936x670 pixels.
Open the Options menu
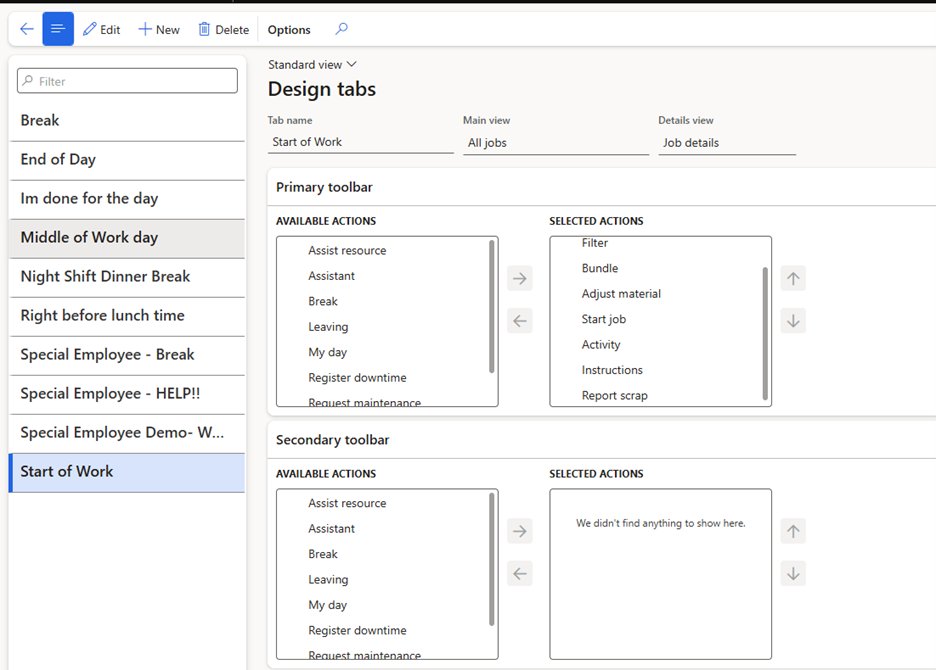coord(288,29)
